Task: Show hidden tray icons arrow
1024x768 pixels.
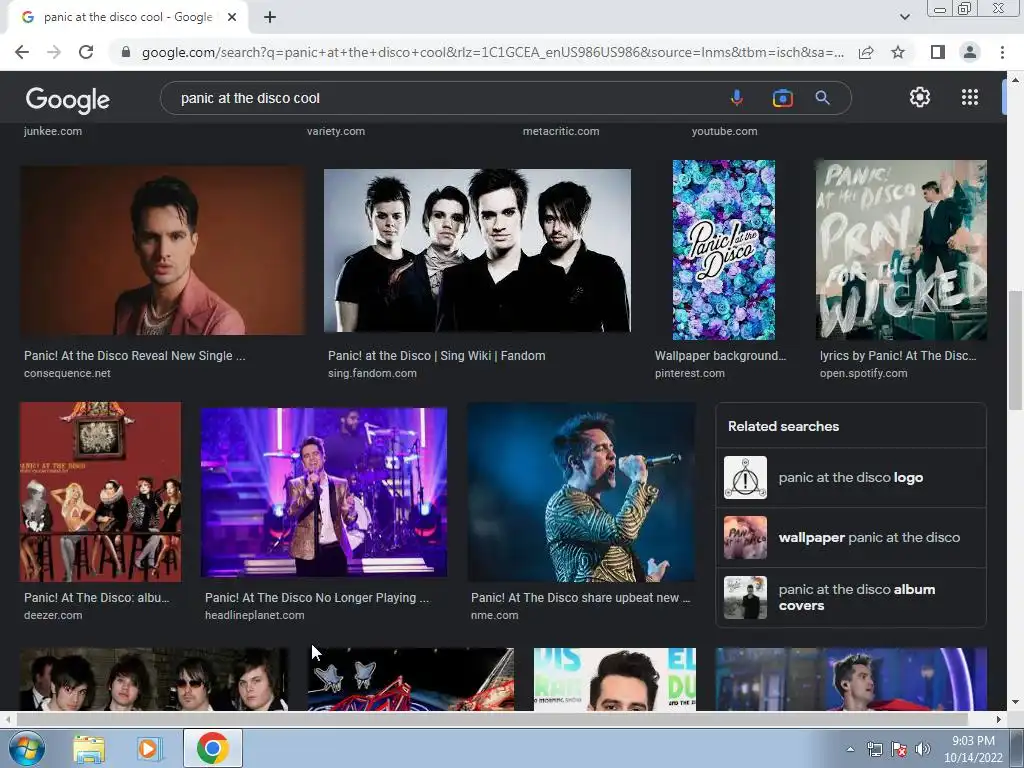Action: click(850, 749)
